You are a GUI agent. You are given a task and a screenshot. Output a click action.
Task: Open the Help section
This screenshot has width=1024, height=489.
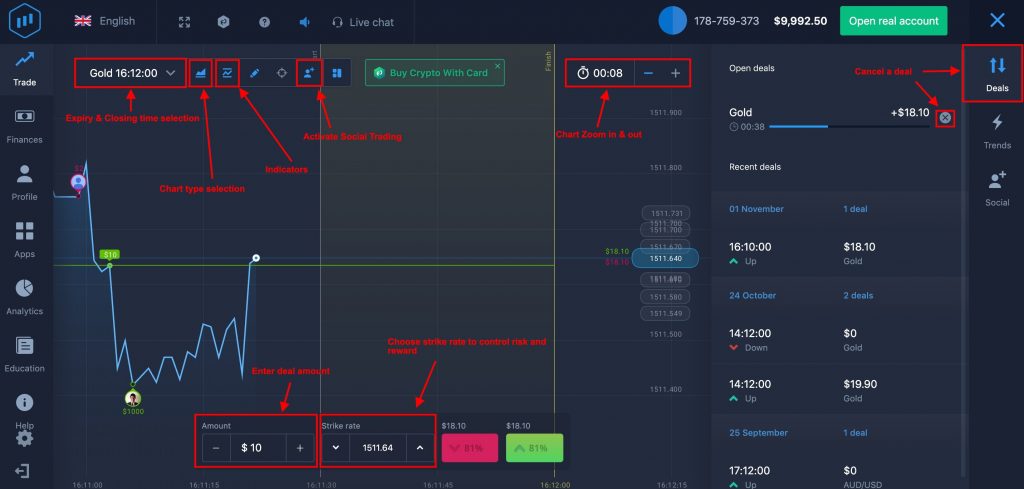24,411
